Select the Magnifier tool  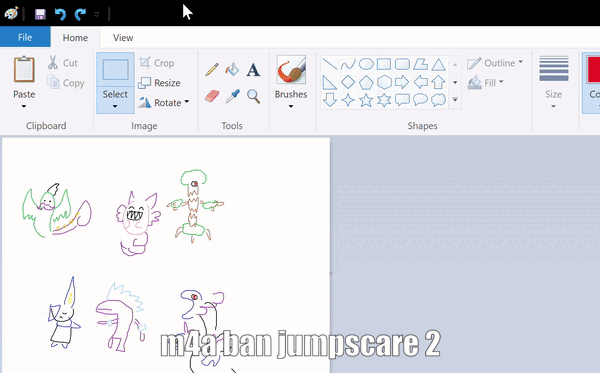253,96
